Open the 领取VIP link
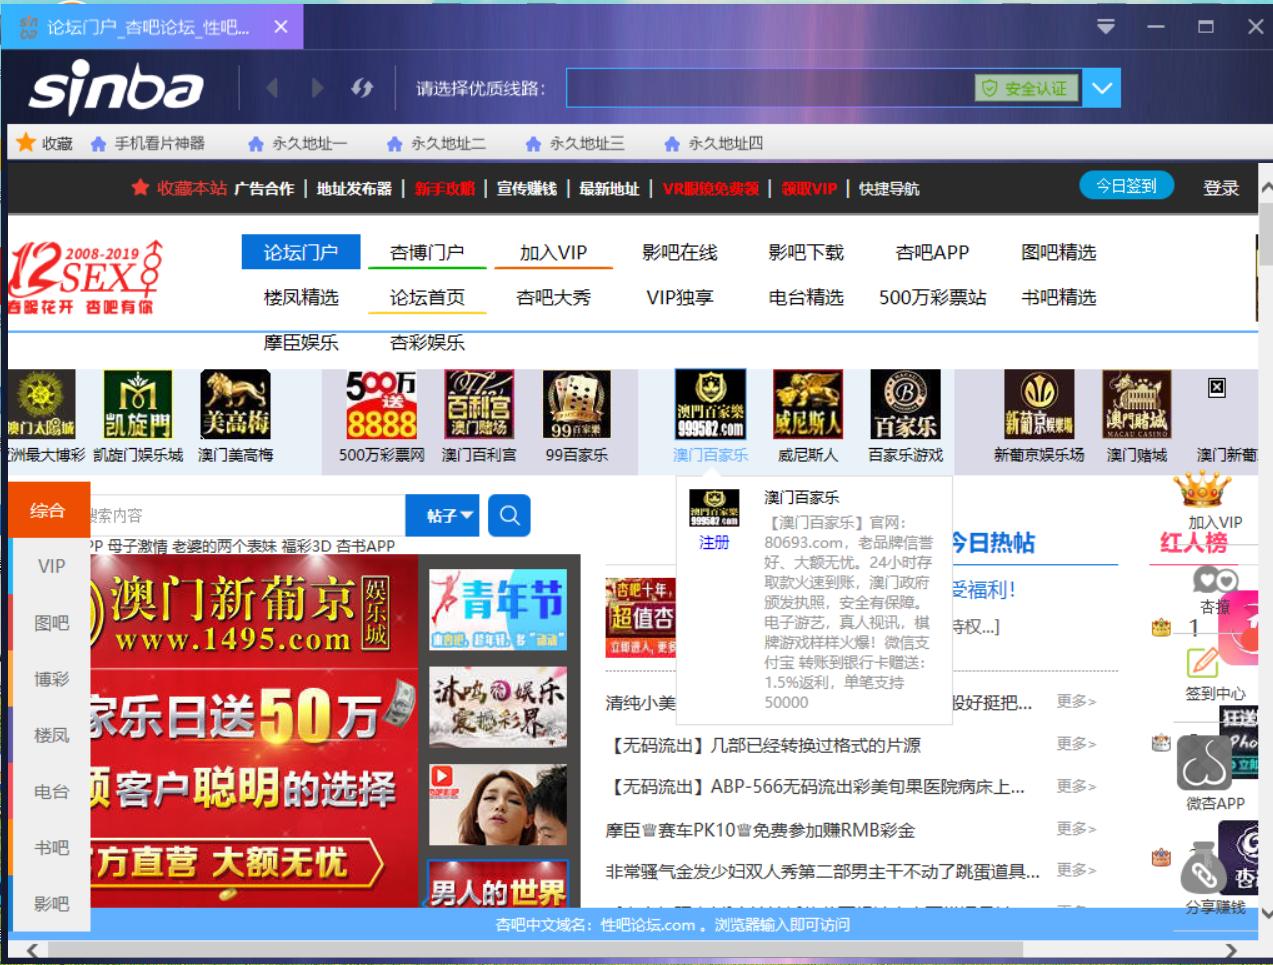 click(809, 188)
